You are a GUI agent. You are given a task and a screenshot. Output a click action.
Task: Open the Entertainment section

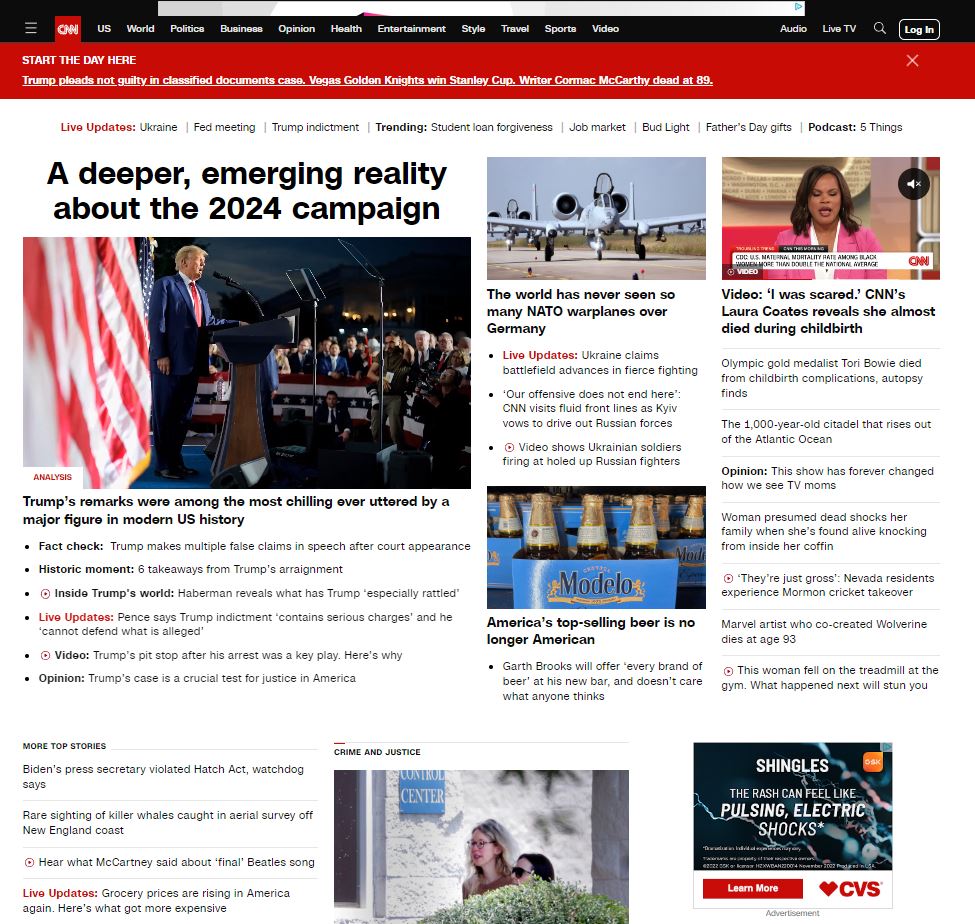coord(412,29)
